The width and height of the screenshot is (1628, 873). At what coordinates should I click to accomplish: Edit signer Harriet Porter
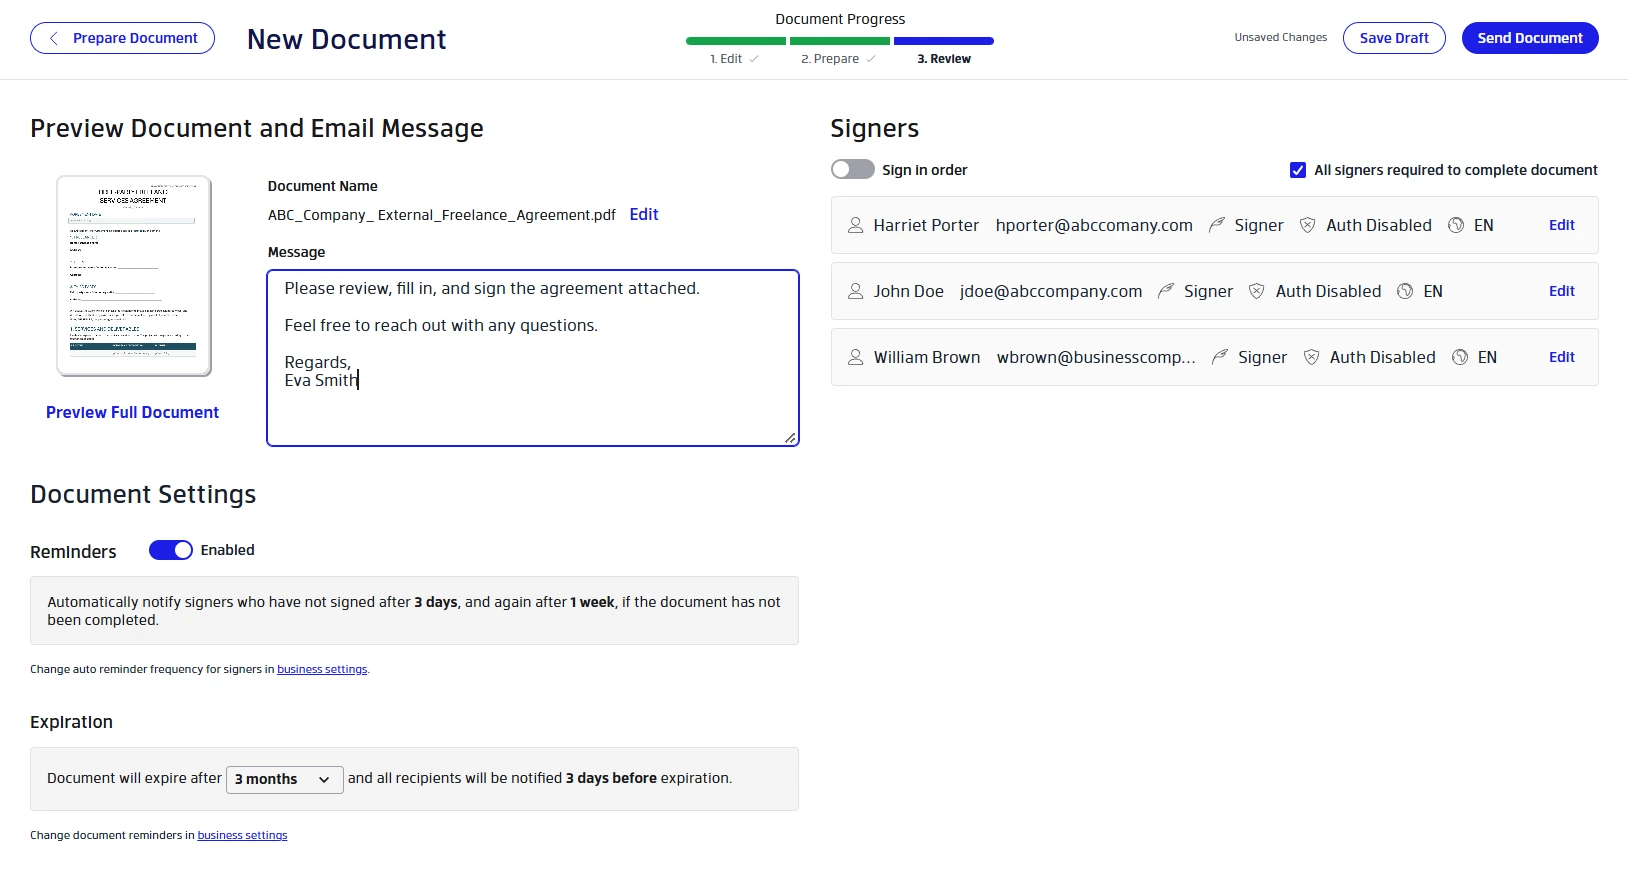(1562, 225)
